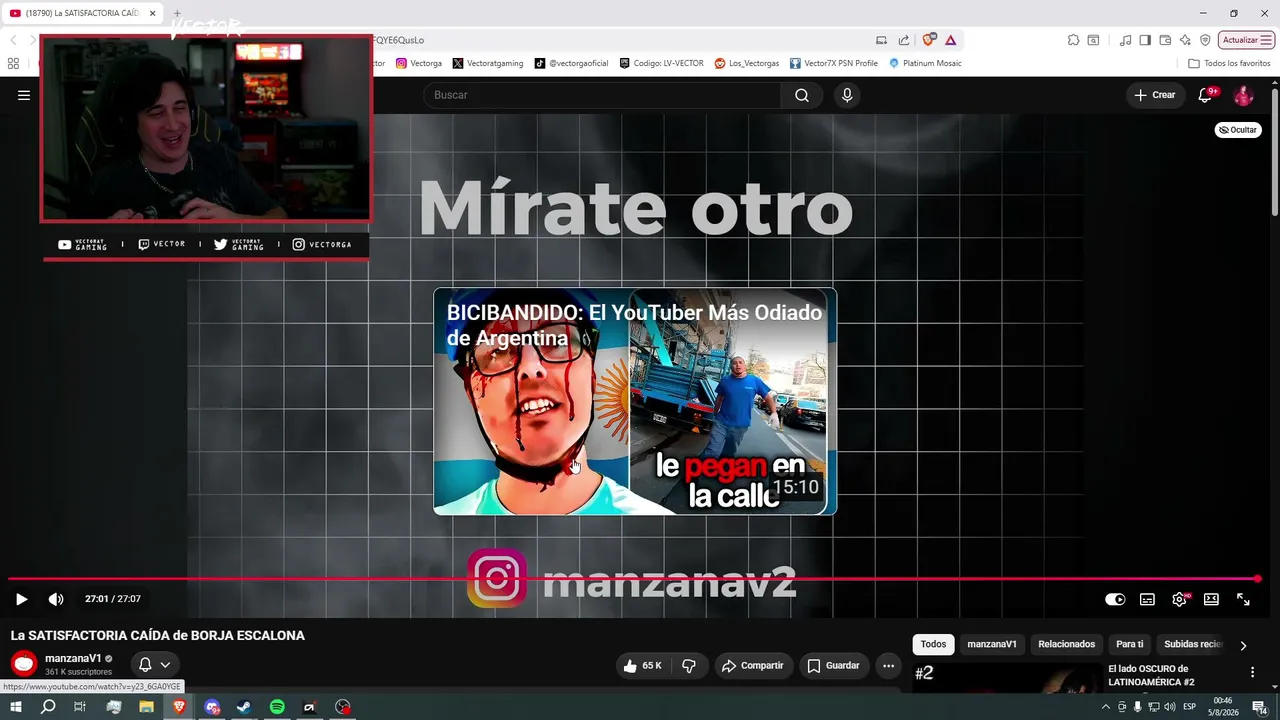The height and width of the screenshot is (720, 1280).
Task: Focus the Buscar search field
Action: coord(602,95)
